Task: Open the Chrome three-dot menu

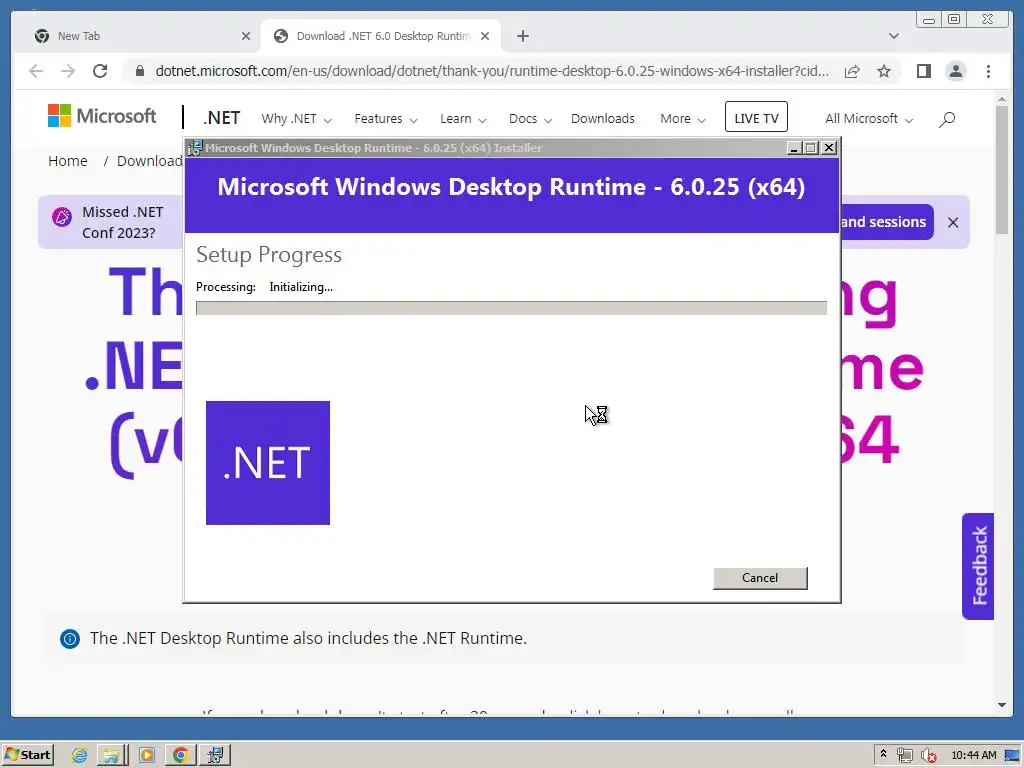Action: [x=989, y=71]
